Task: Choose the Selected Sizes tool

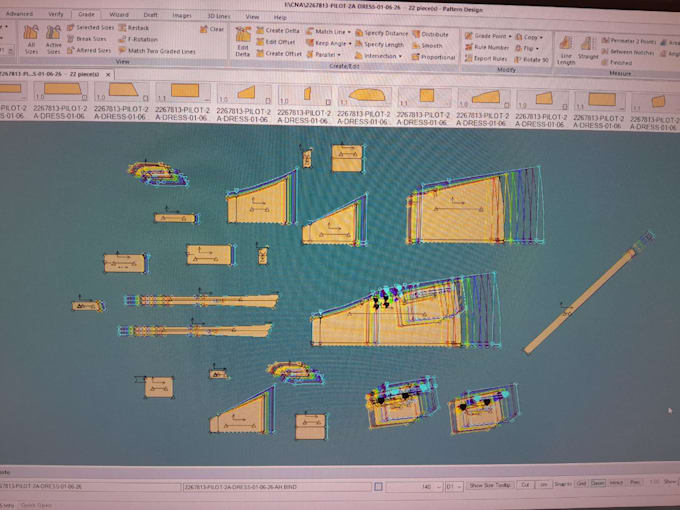Action: point(90,27)
